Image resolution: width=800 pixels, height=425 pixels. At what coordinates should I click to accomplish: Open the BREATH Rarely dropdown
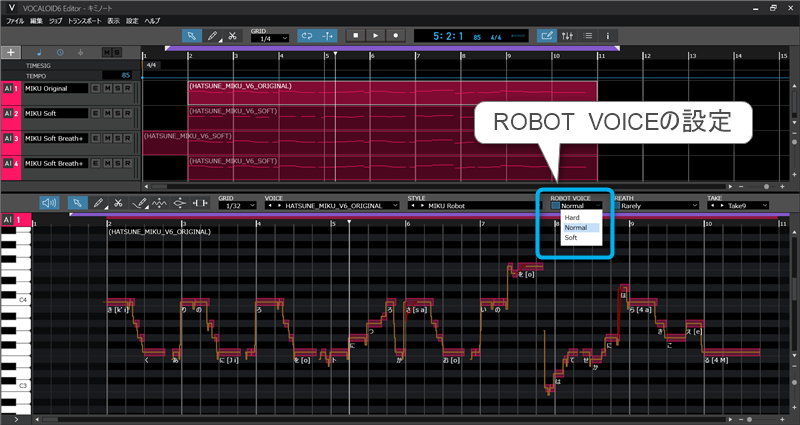[657, 206]
